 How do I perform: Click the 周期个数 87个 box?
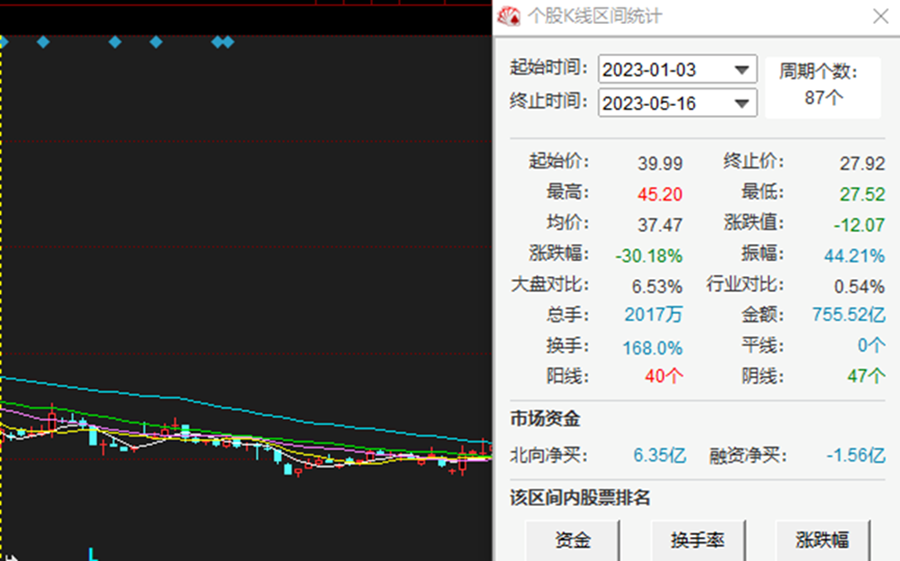click(823, 86)
